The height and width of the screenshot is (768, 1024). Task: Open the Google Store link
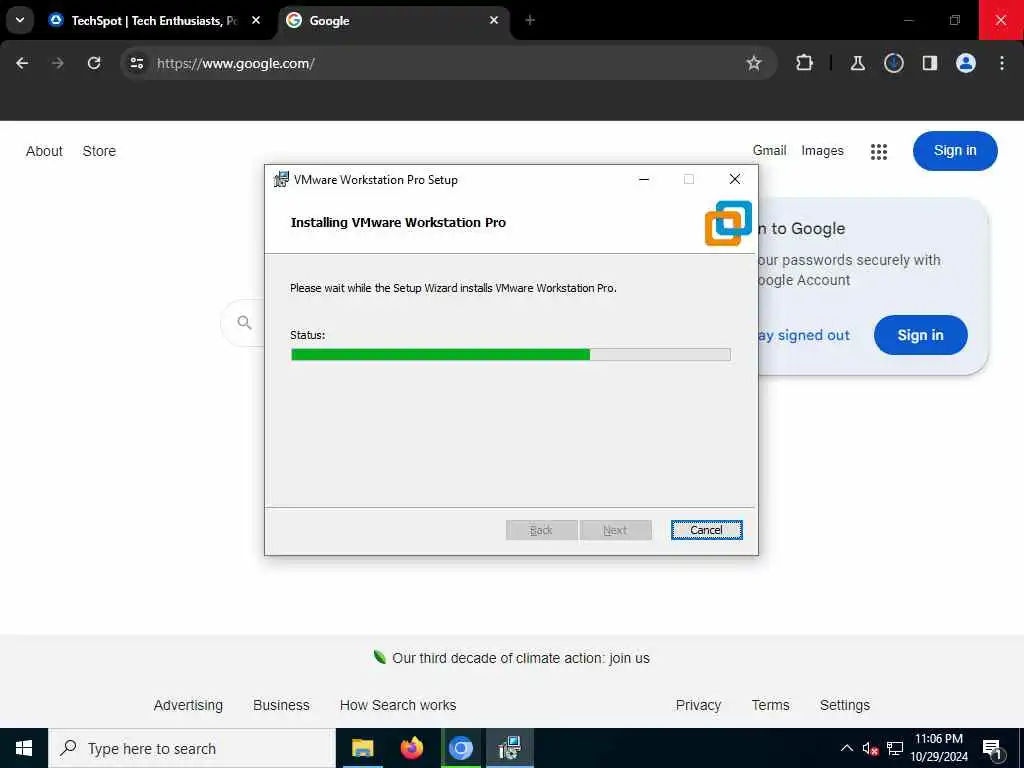(99, 151)
